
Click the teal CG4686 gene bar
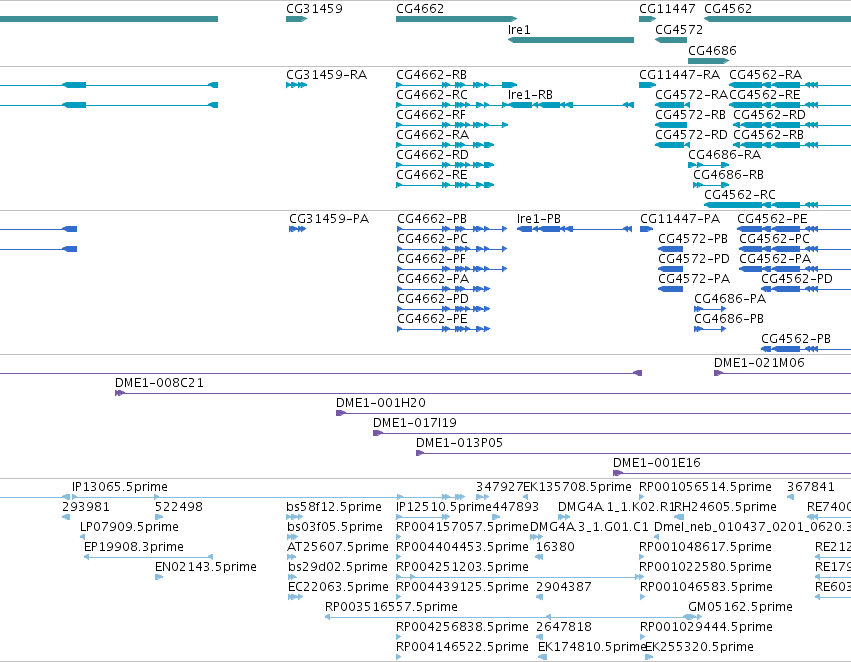pyautogui.click(x=708, y=61)
